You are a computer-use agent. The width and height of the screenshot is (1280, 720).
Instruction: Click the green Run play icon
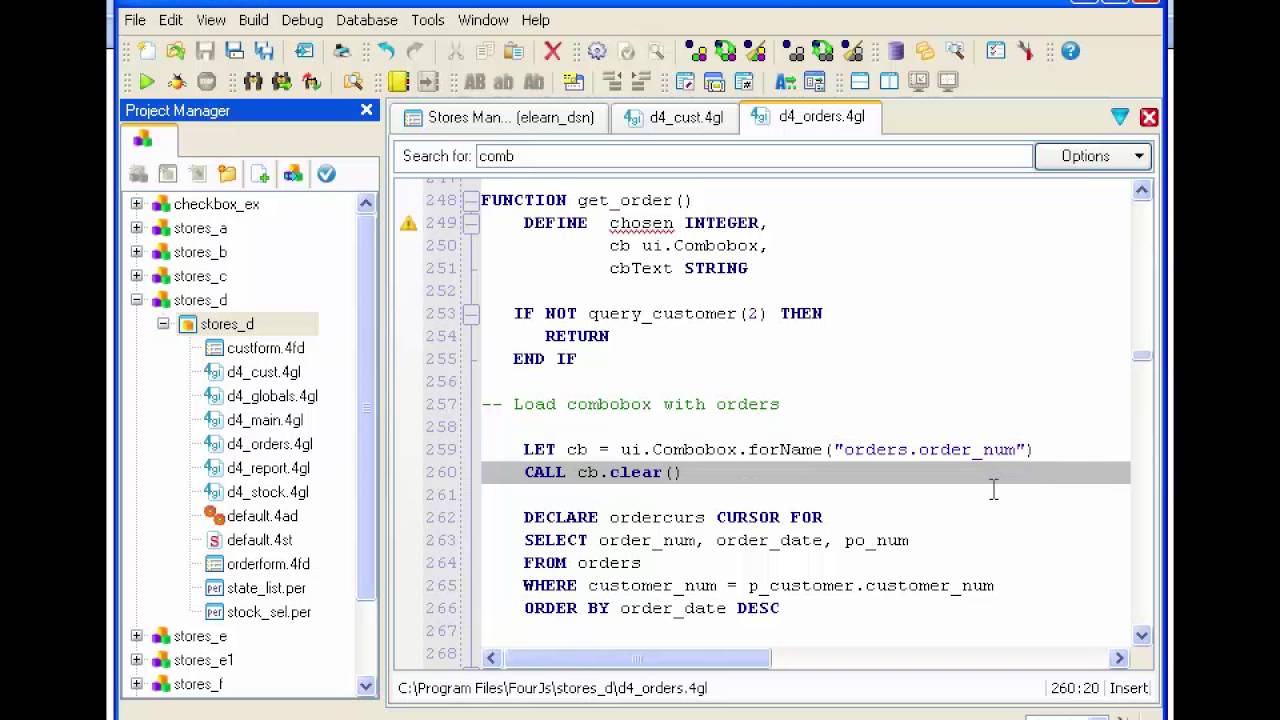pos(147,82)
